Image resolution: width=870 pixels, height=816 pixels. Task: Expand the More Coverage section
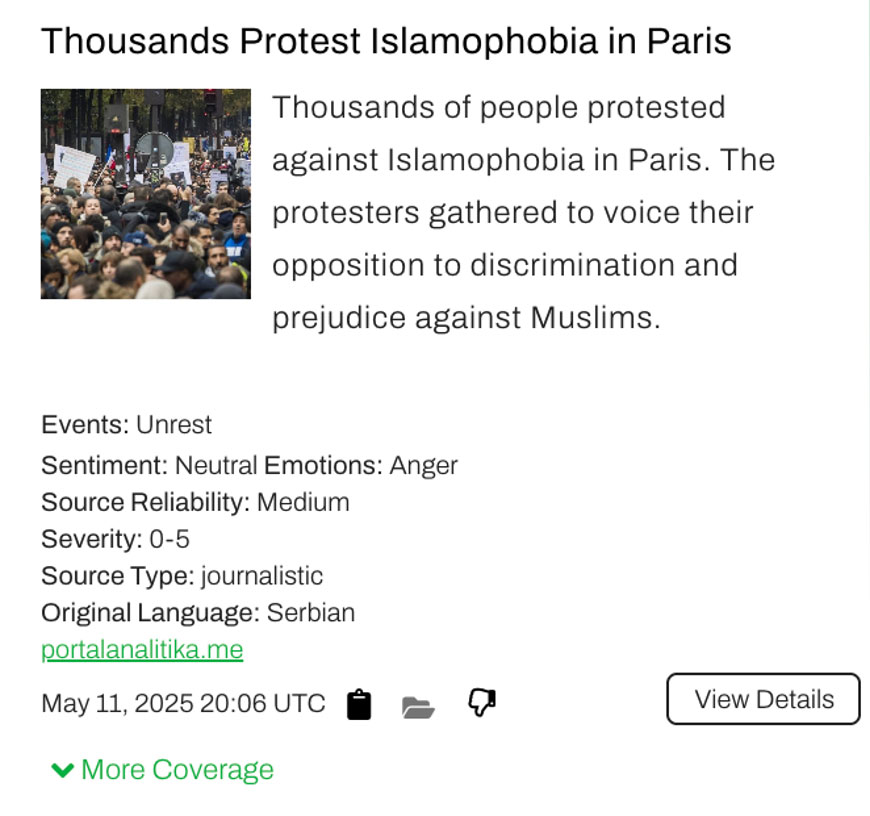[176, 769]
